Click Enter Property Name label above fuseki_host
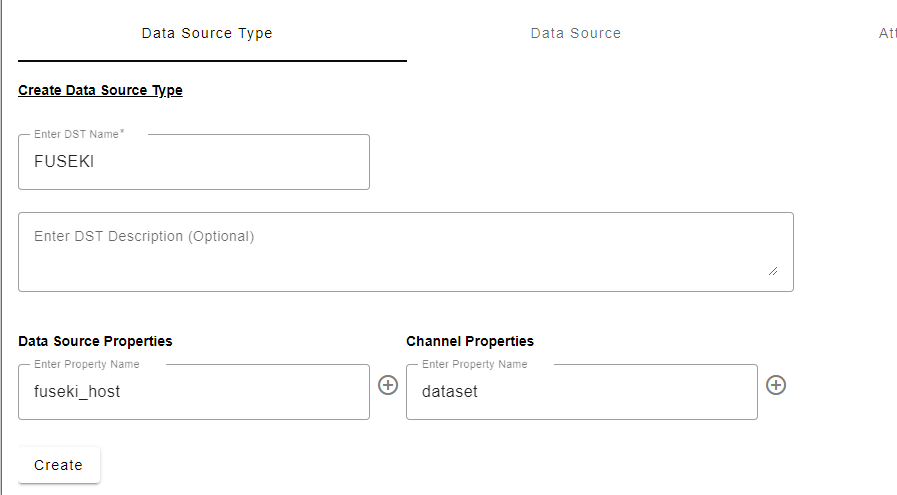 [87, 364]
